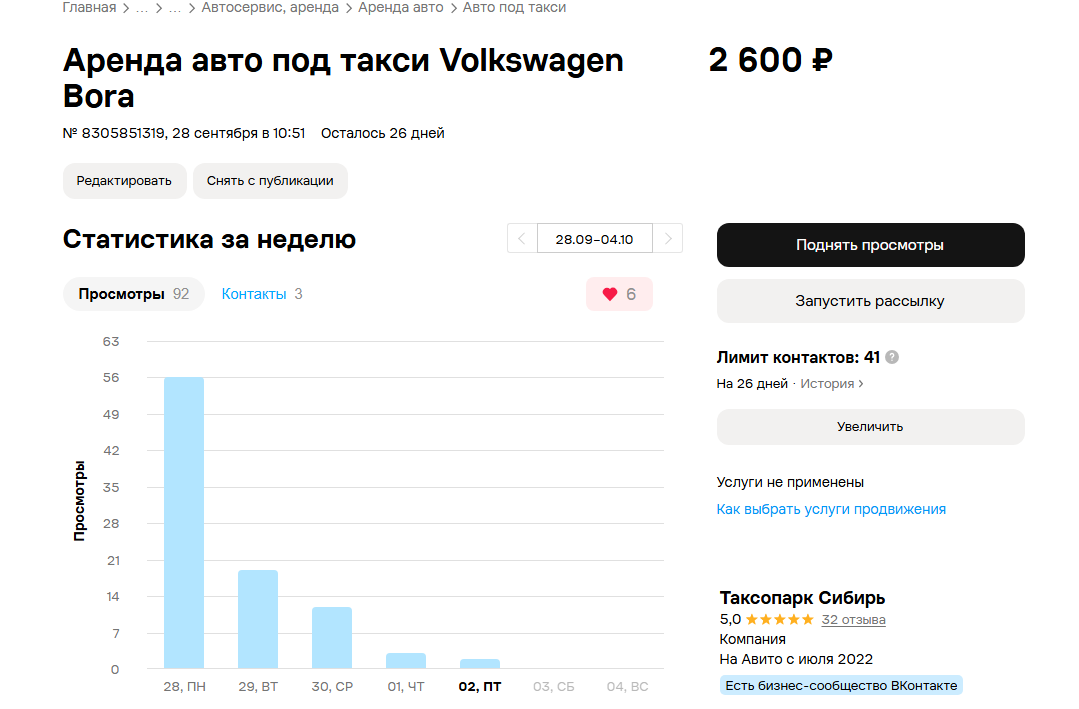
Task: Switch to Просмотры statistics tab
Action: click(133, 294)
